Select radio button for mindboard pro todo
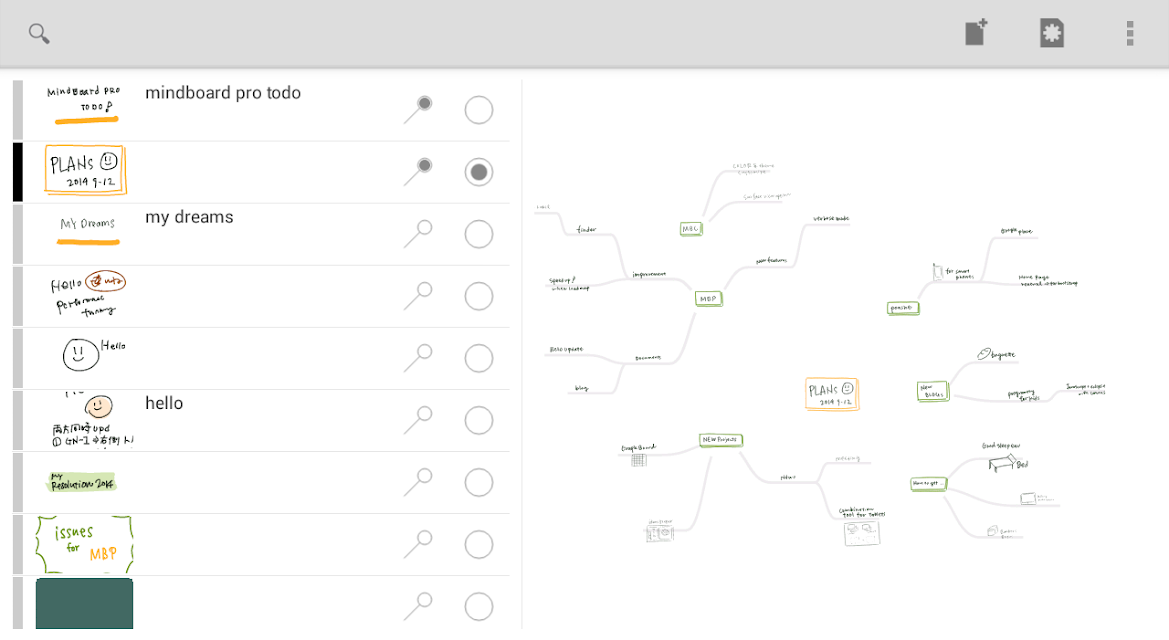This screenshot has height=640, width=1169. click(479, 110)
